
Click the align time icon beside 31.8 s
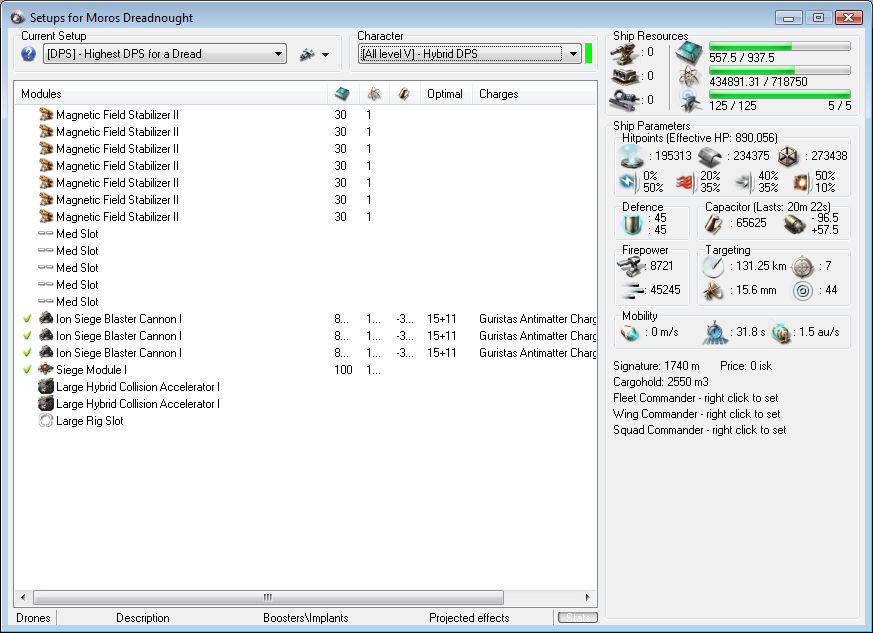714,332
